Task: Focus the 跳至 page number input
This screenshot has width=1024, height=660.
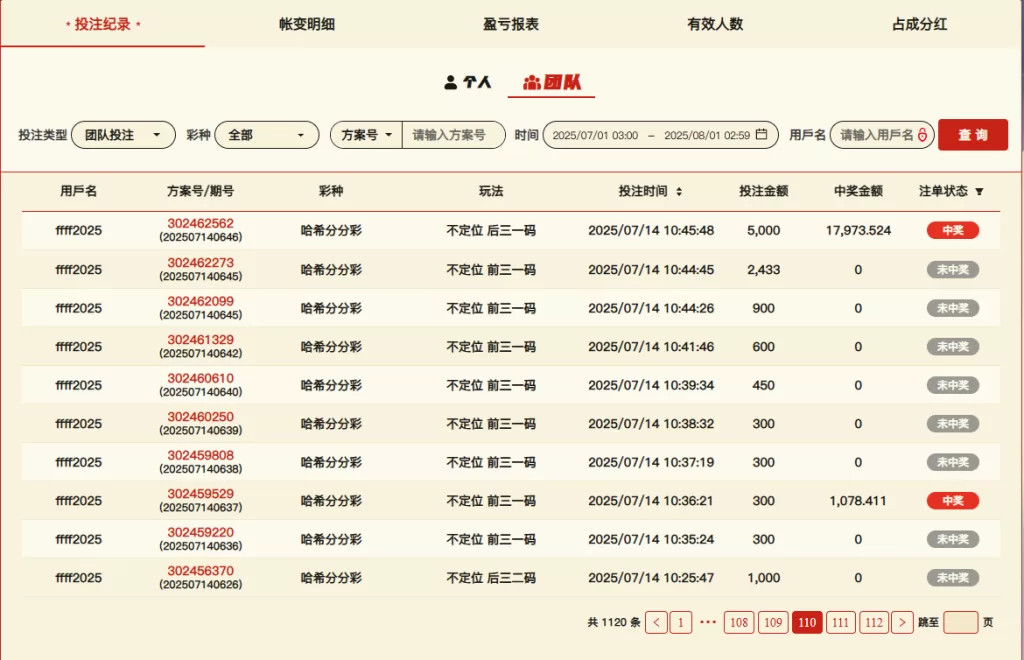Action: coord(961,622)
